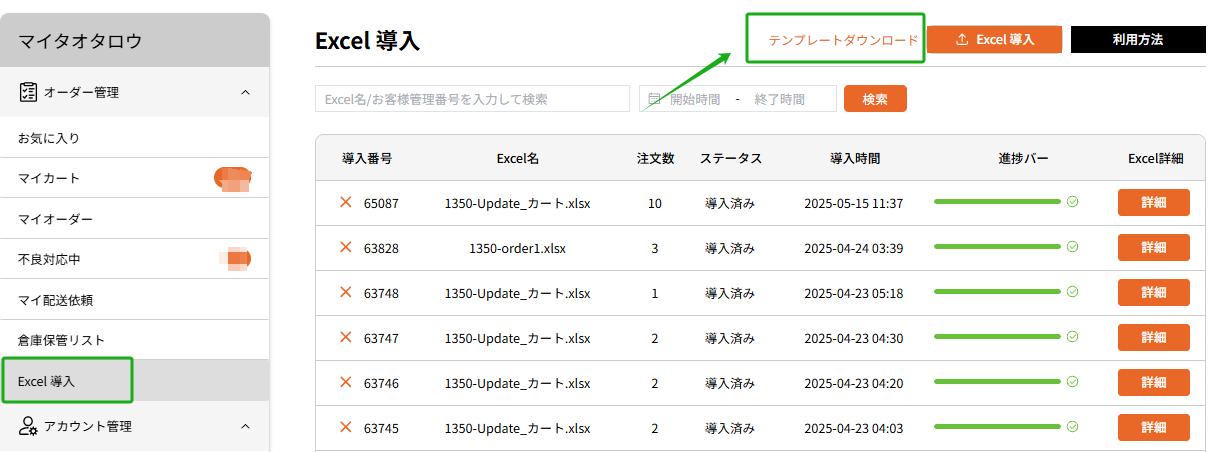The width and height of the screenshot is (1208, 452).
Task: Open 詳細 for import 63745
Action: tap(1153, 427)
